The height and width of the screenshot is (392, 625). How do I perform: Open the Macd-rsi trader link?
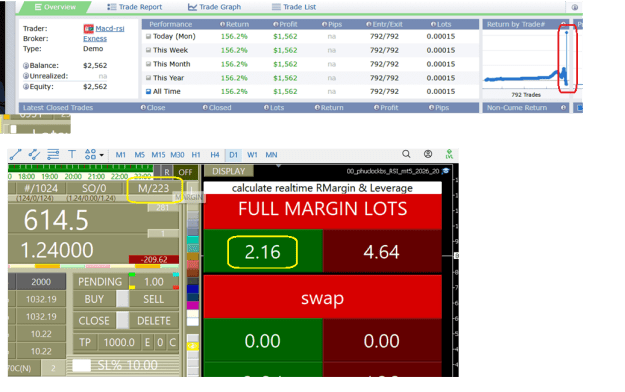pyautogui.click(x=110, y=28)
